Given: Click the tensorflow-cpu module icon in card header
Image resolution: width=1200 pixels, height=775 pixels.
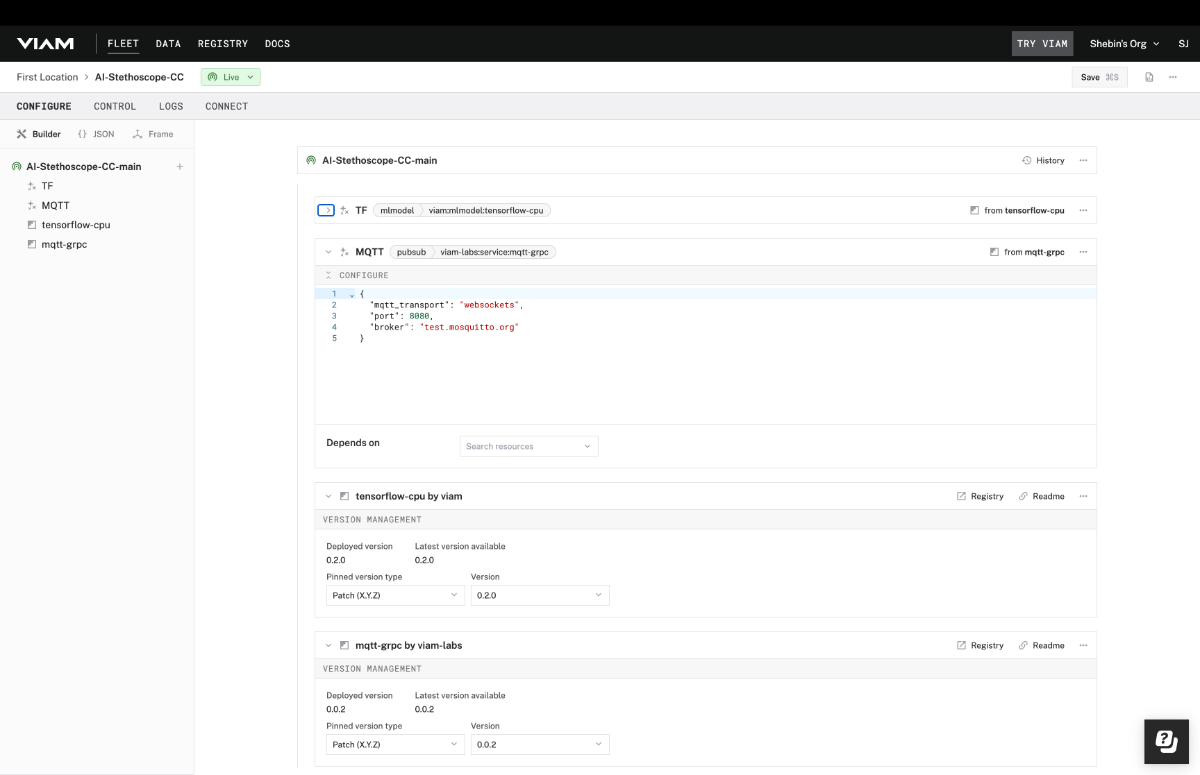Looking at the screenshot, I should pos(345,496).
